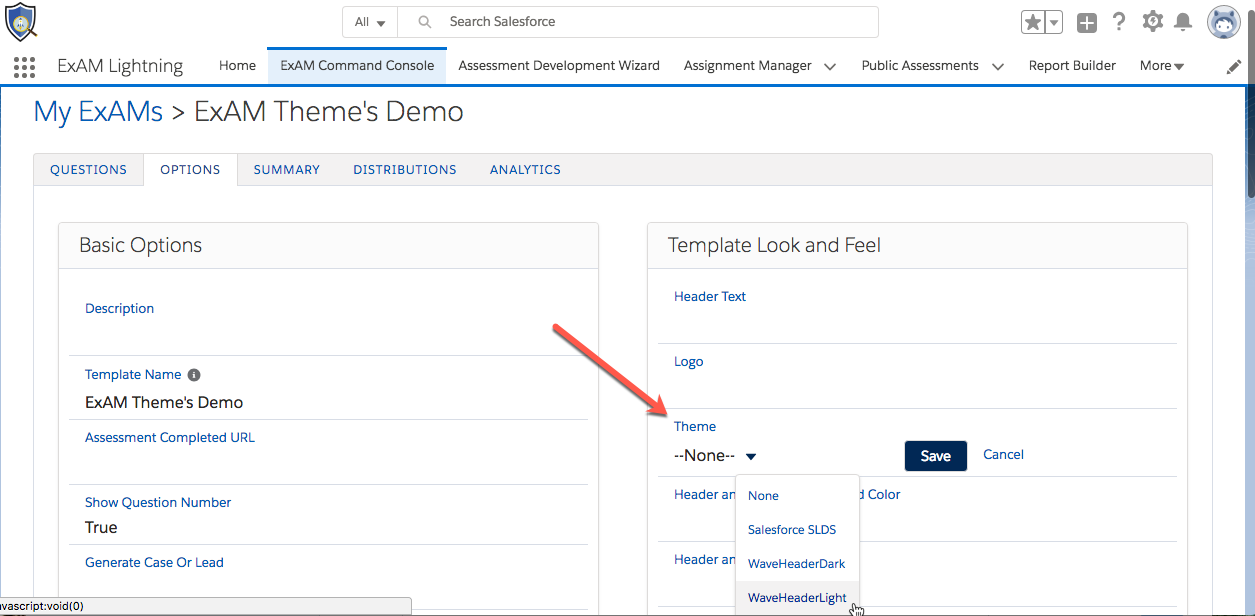This screenshot has height=616, width=1255.
Task: Open the App Launcher grid icon
Action: coord(25,67)
